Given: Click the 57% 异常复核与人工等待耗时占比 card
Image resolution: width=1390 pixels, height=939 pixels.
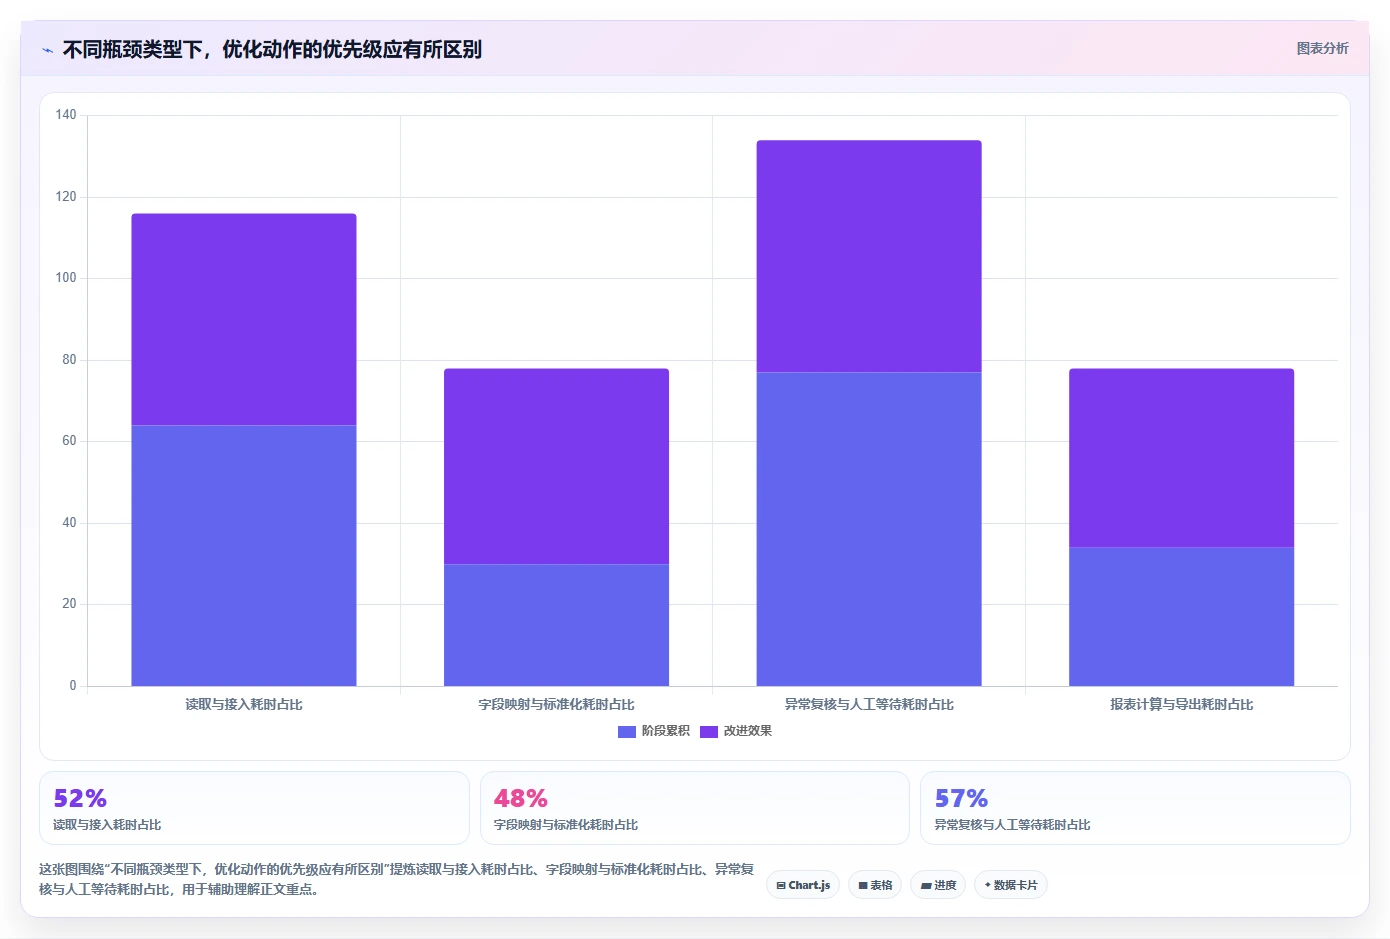Looking at the screenshot, I should point(1135,808).
